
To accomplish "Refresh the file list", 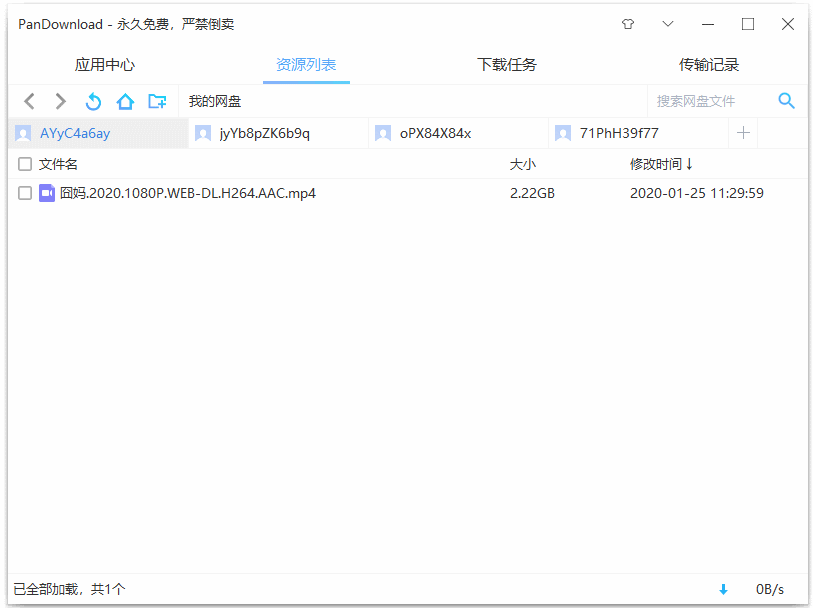I will coord(93,101).
